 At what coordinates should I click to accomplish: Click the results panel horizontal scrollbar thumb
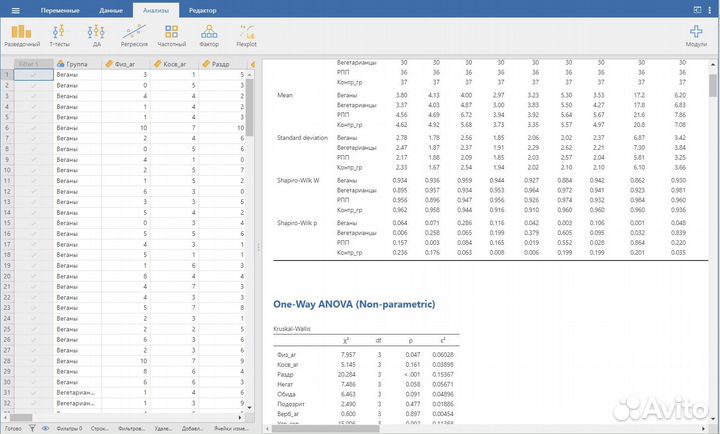click(x=326, y=429)
